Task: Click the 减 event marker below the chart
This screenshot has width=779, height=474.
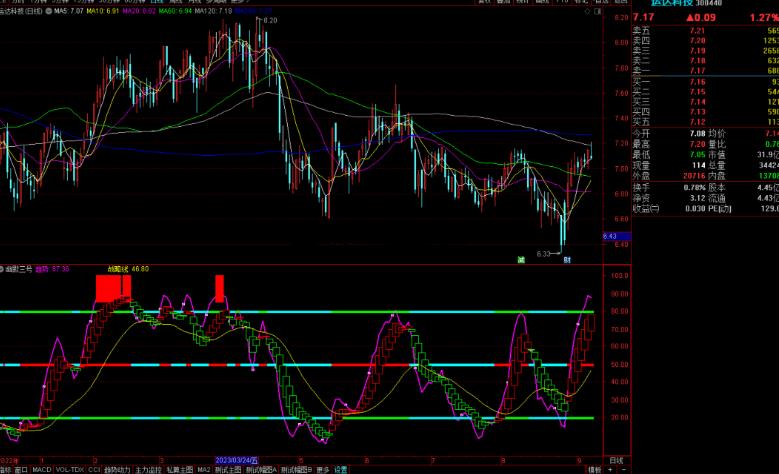Action: [521, 259]
